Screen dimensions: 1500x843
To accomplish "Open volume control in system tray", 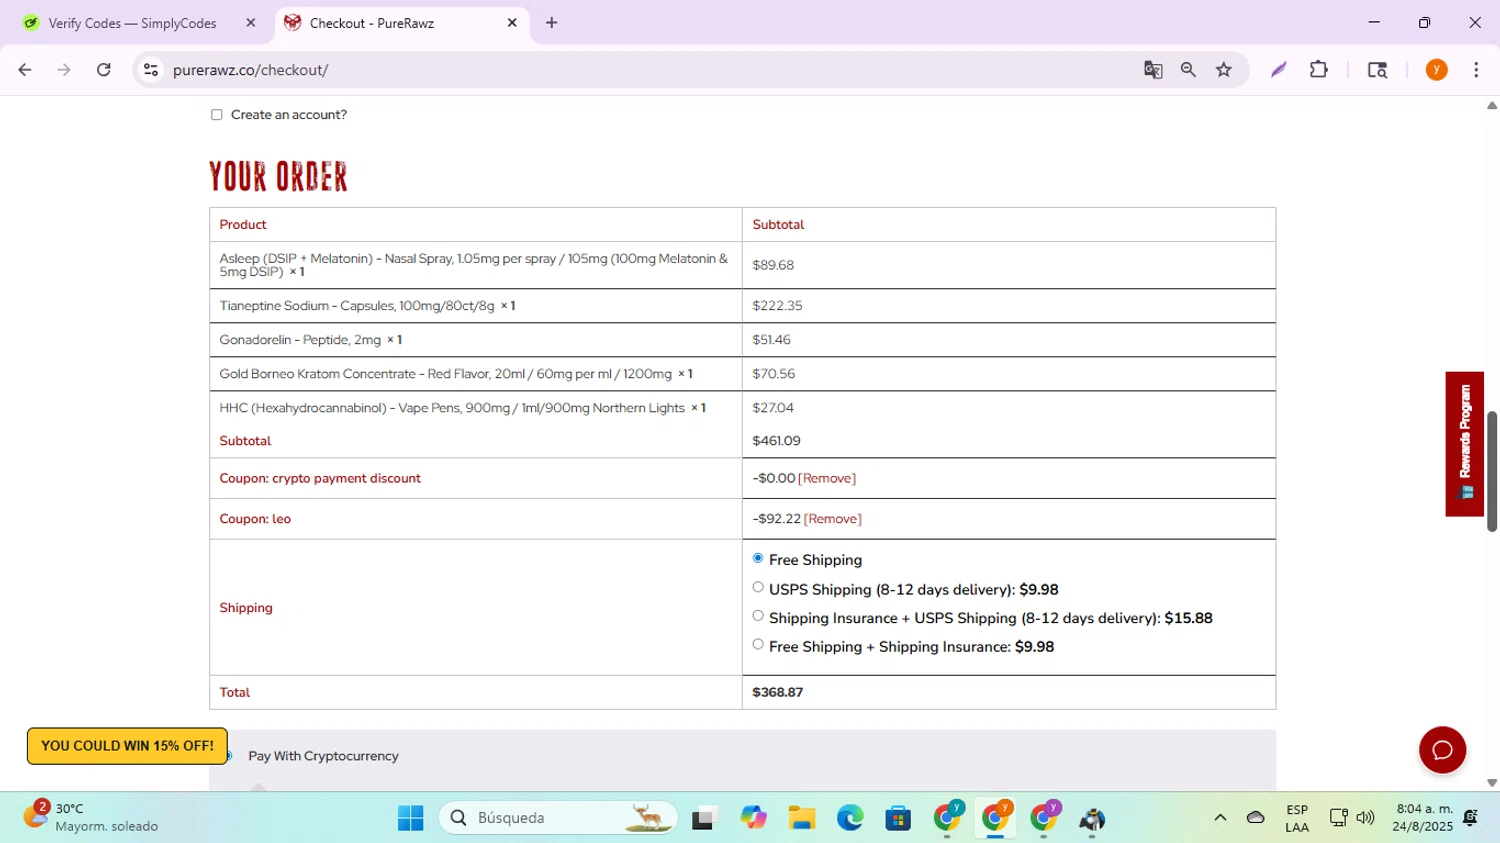I will click(1365, 818).
